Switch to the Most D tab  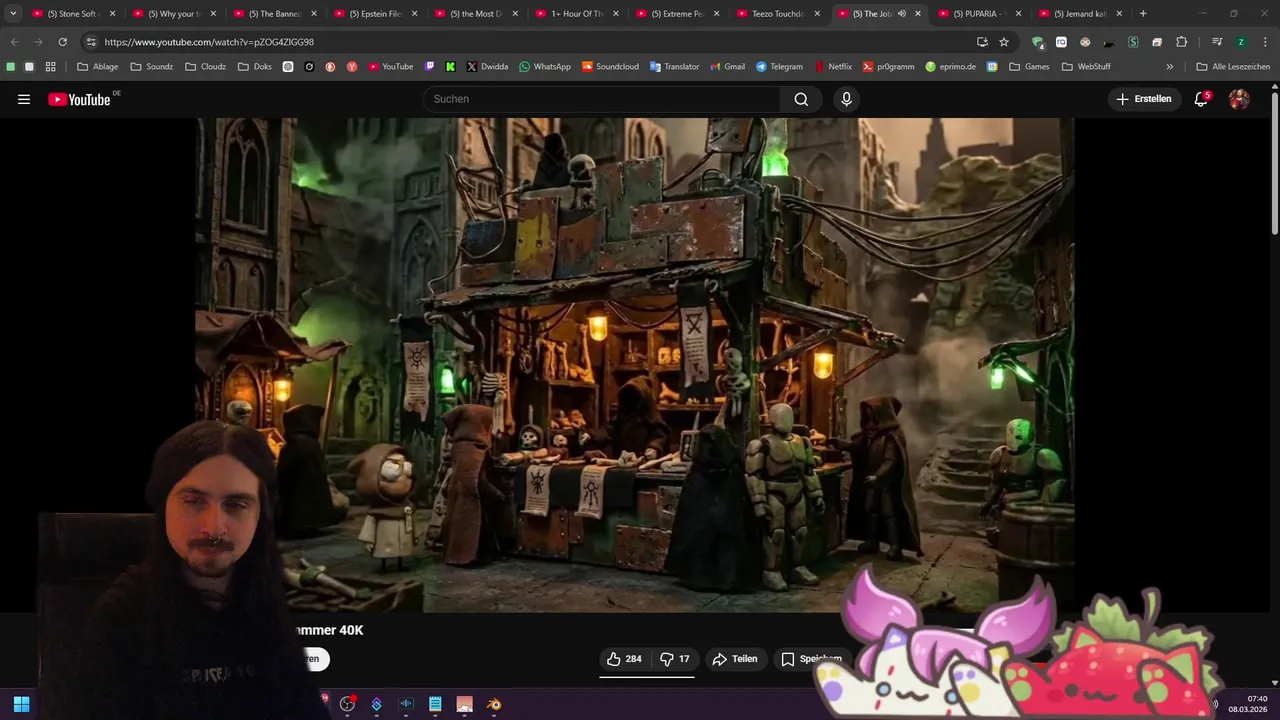pyautogui.click(x=474, y=14)
